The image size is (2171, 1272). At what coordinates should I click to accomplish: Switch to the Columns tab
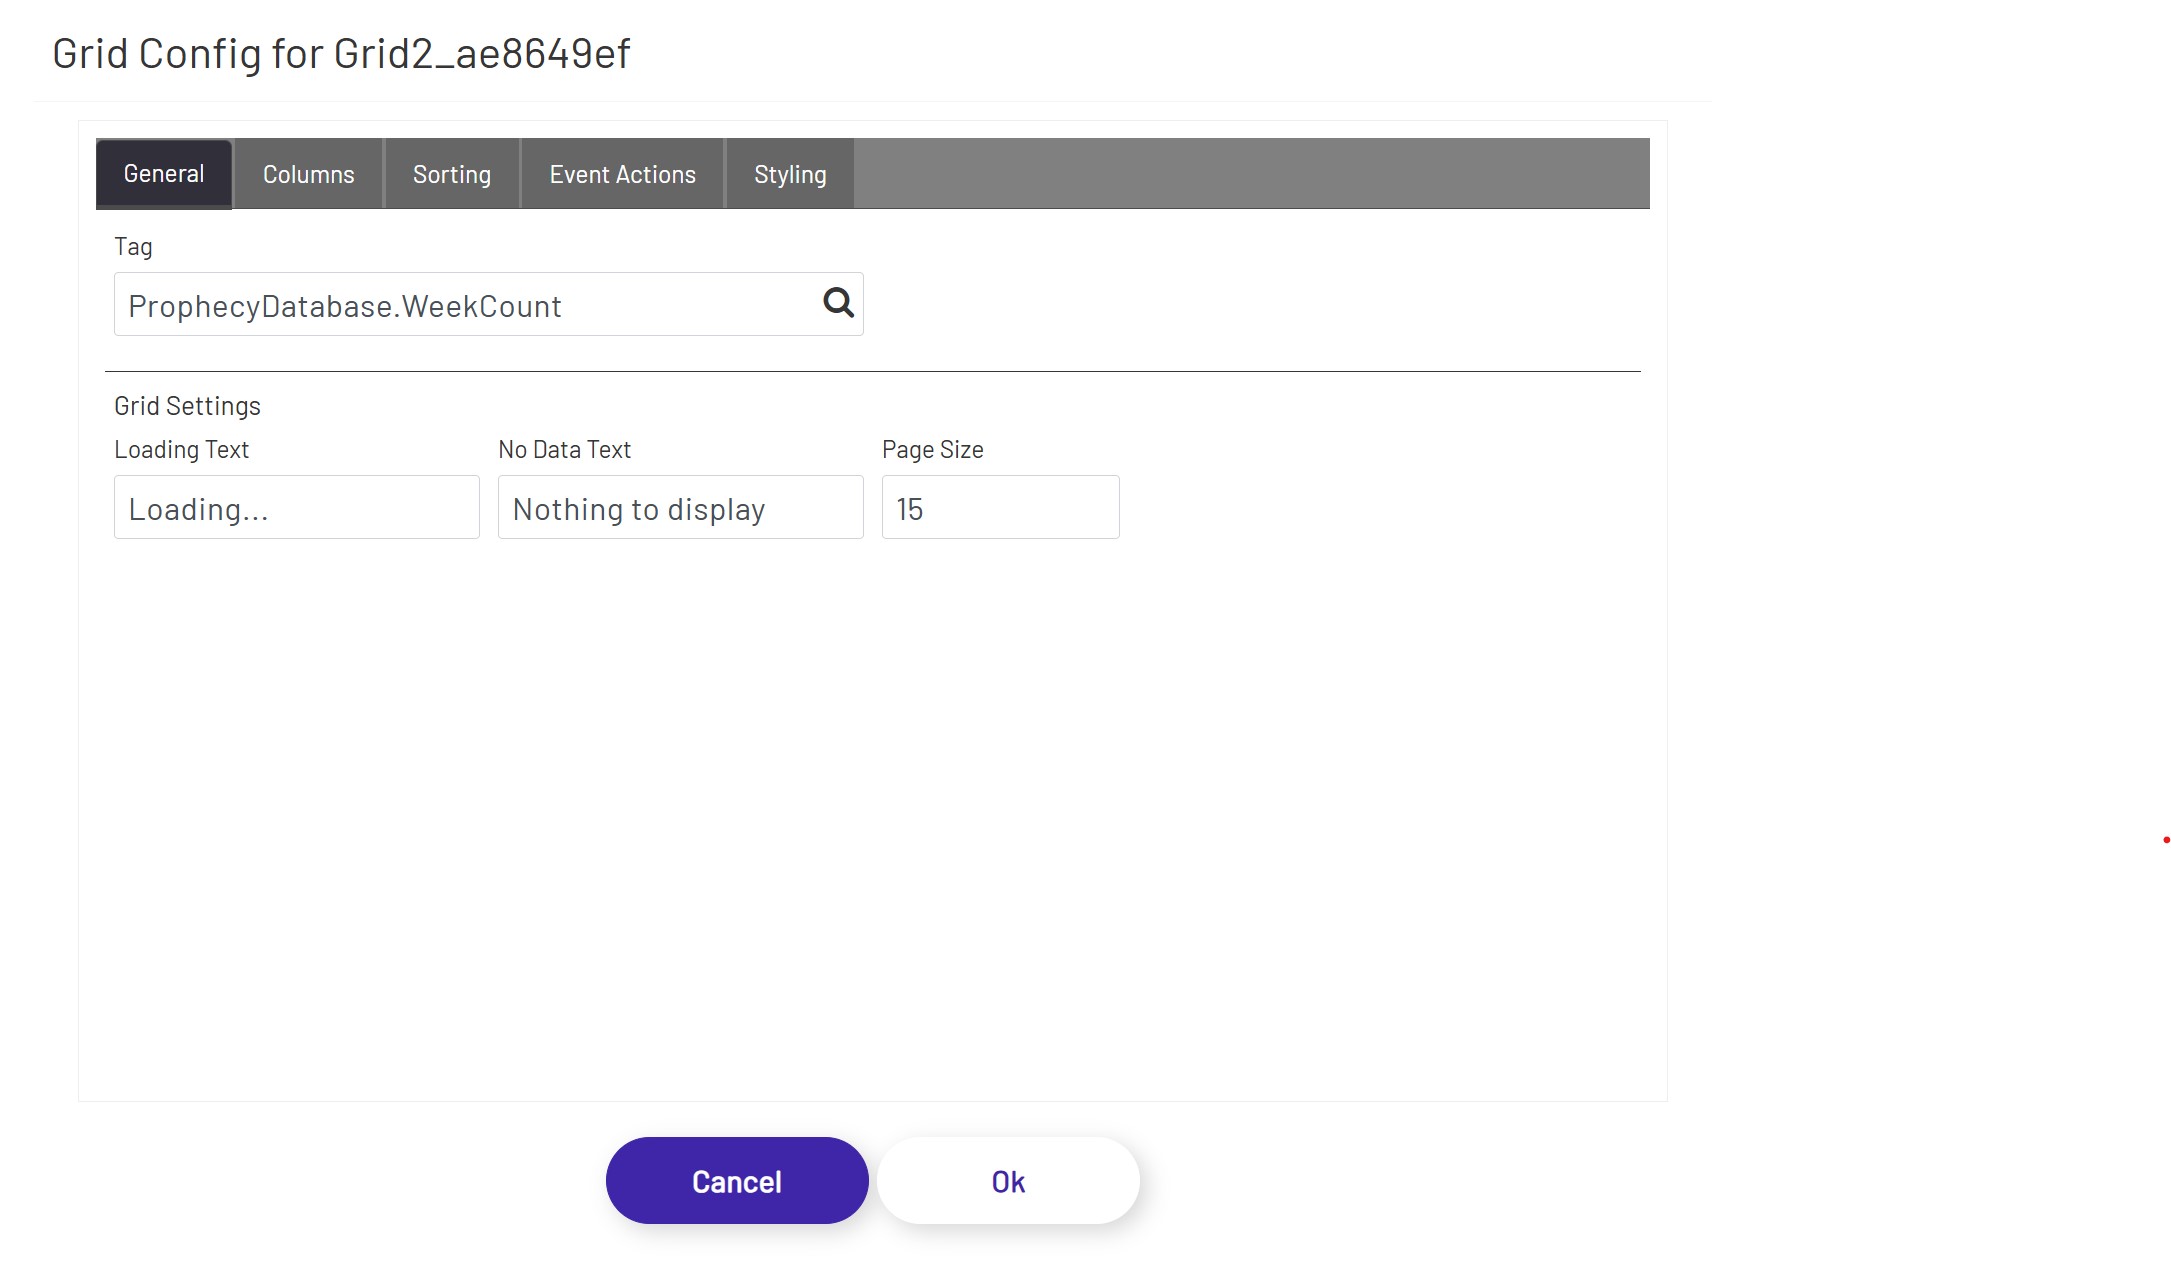pyautogui.click(x=307, y=173)
